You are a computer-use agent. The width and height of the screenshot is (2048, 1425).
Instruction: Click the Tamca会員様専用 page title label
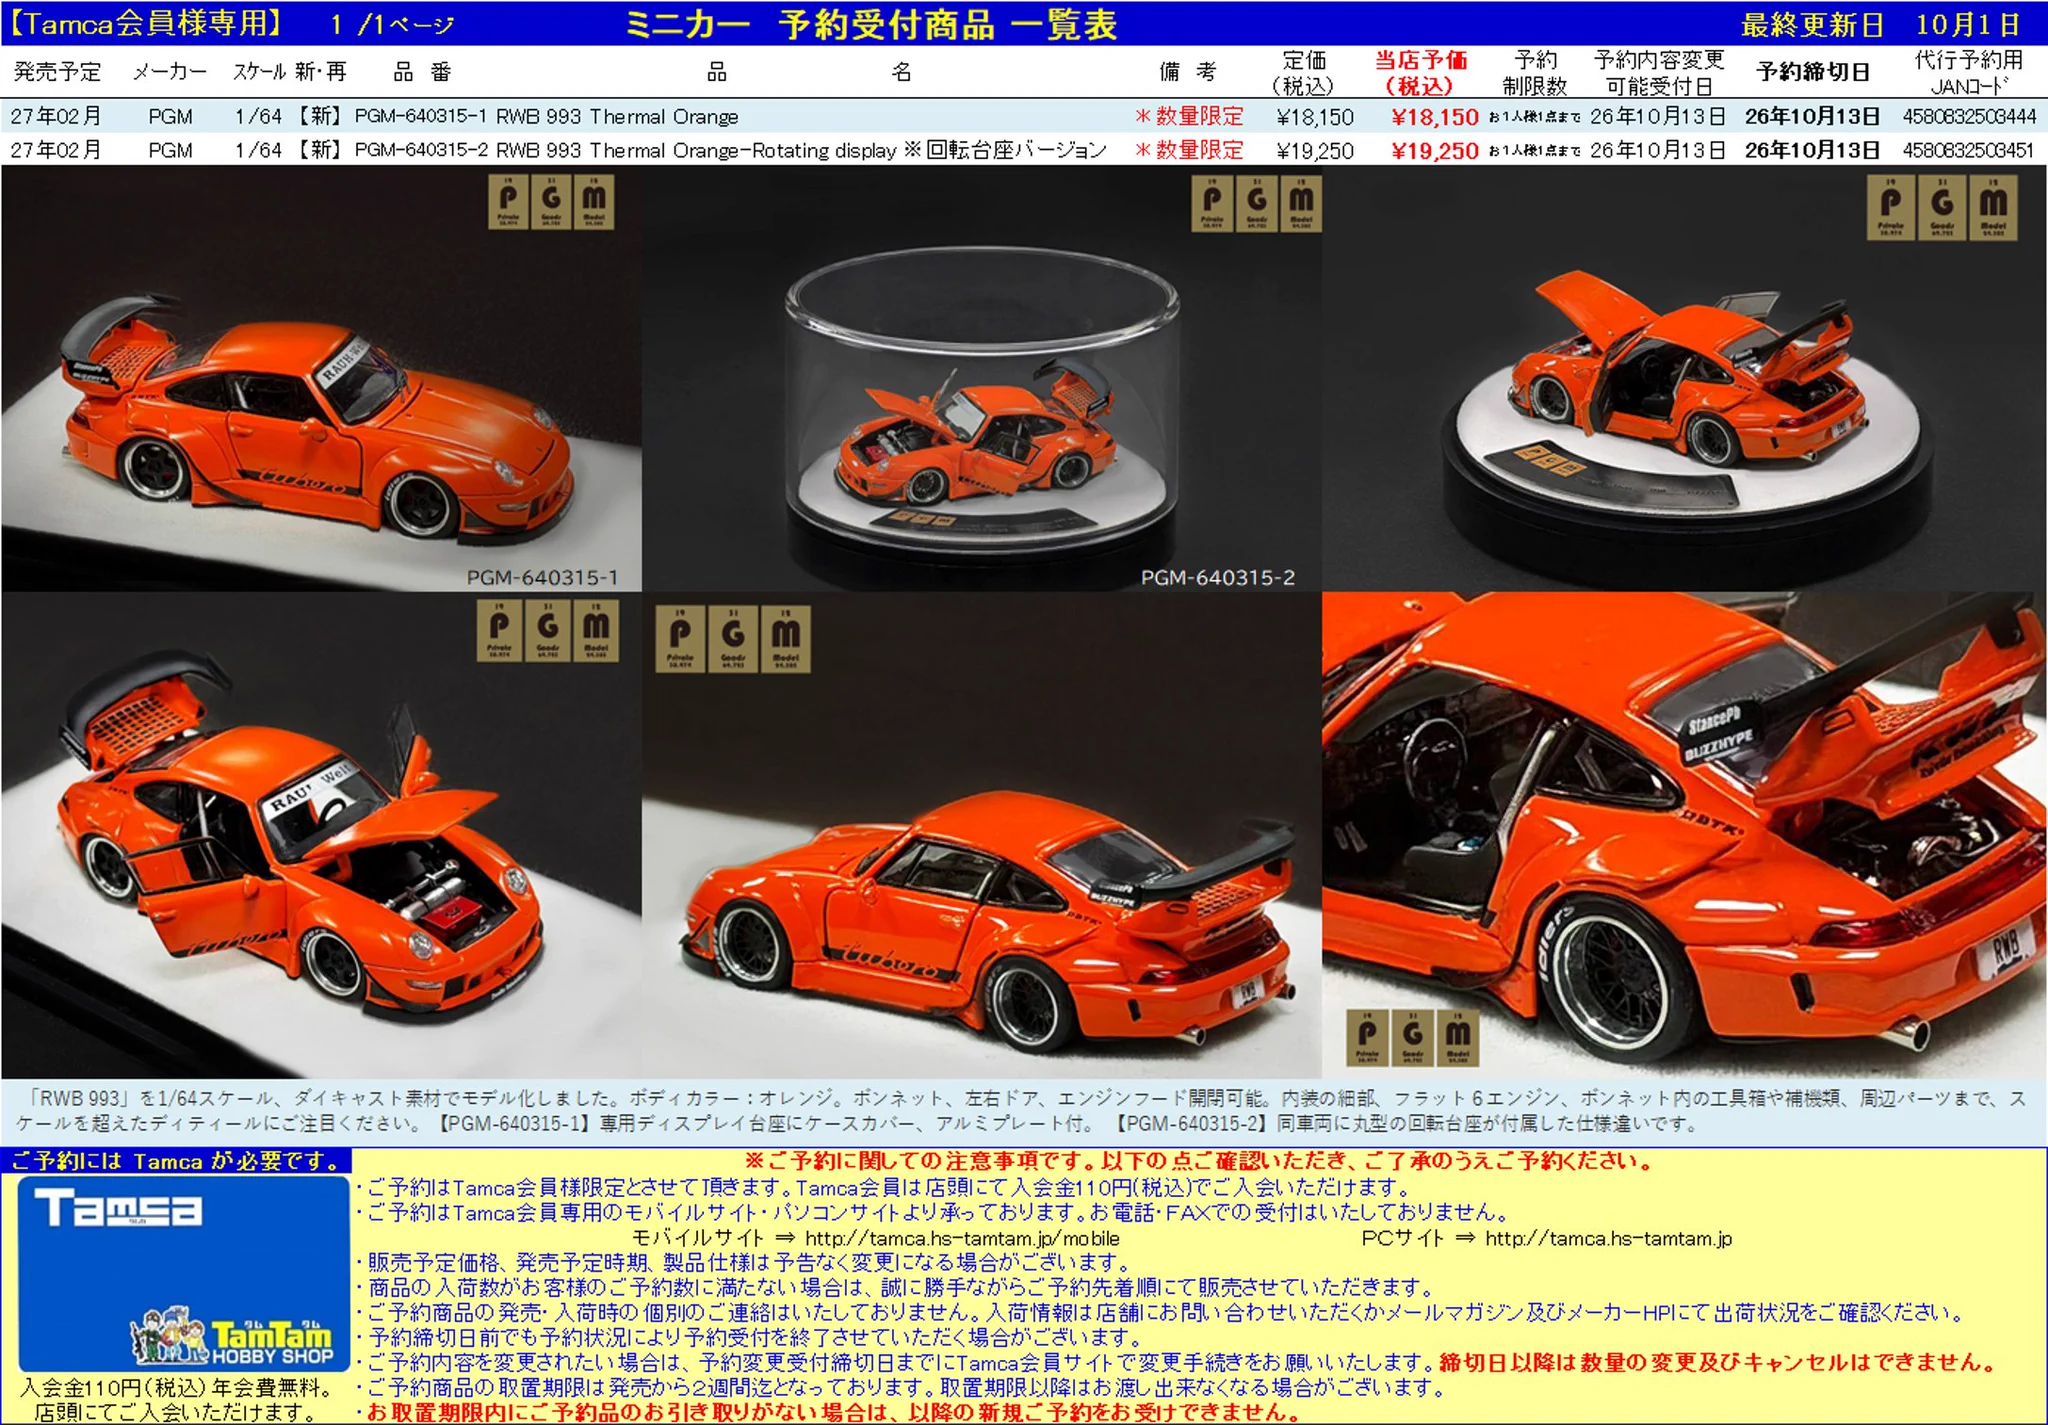(x=147, y=24)
